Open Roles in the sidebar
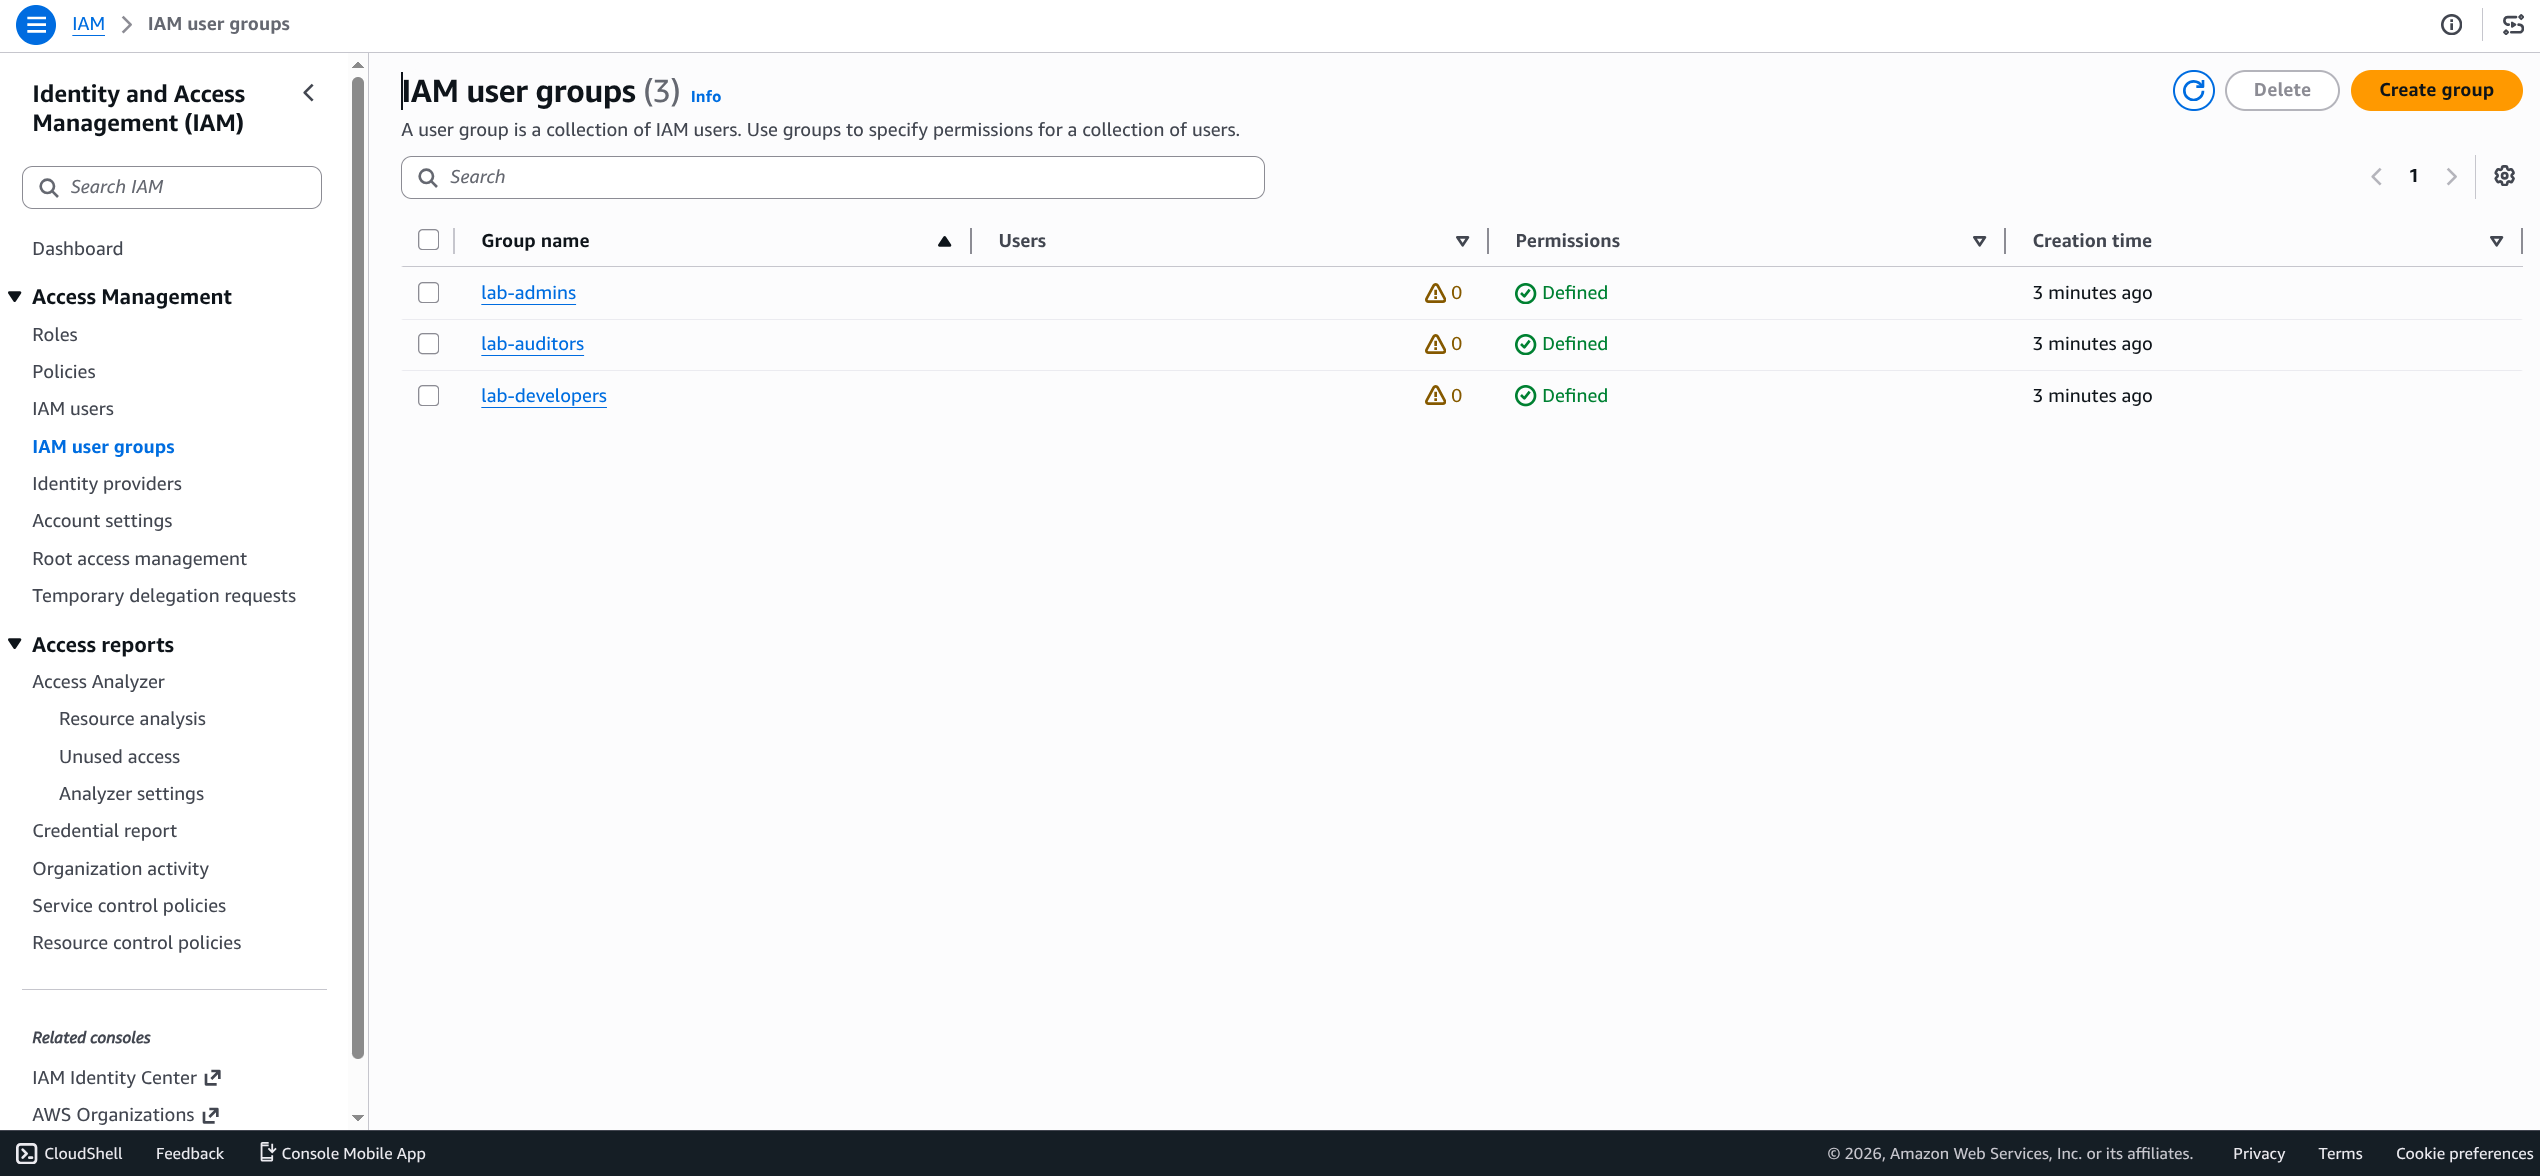The image size is (2540, 1176). point(54,335)
